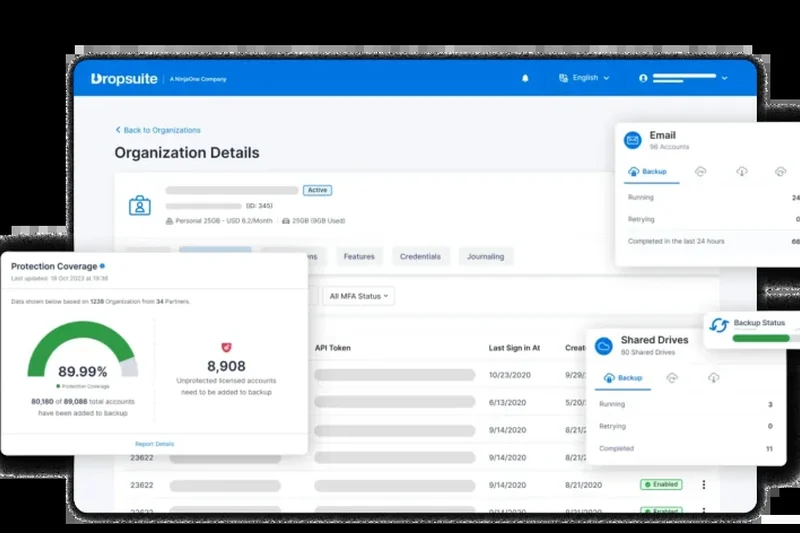Select restore cloud icon in Shared Drives
Image resolution: width=800 pixels, height=533 pixels.
(672, 378)
